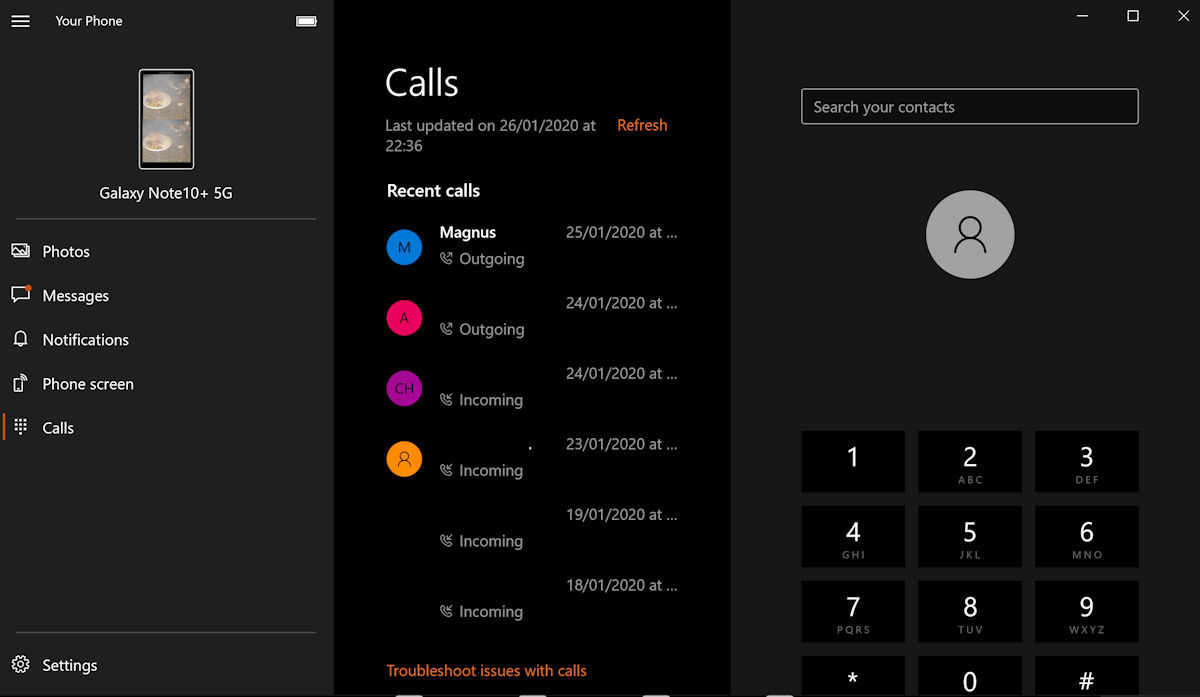Select the pink A contact avatar

[404, 318]
